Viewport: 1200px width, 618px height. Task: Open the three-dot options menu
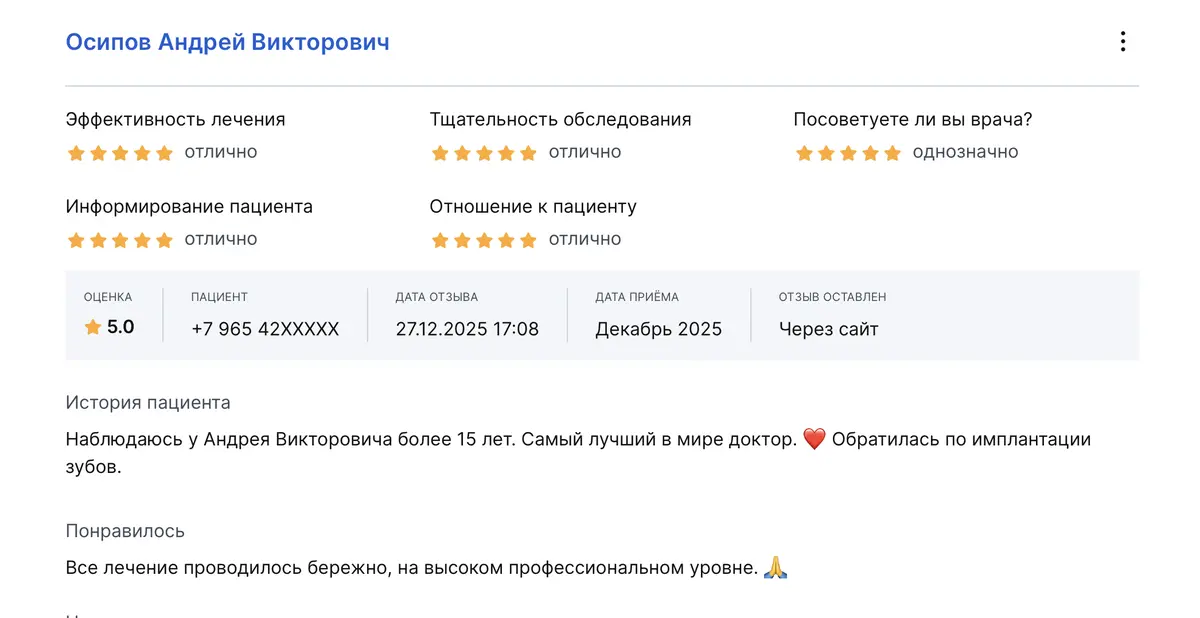(1123, 42)
